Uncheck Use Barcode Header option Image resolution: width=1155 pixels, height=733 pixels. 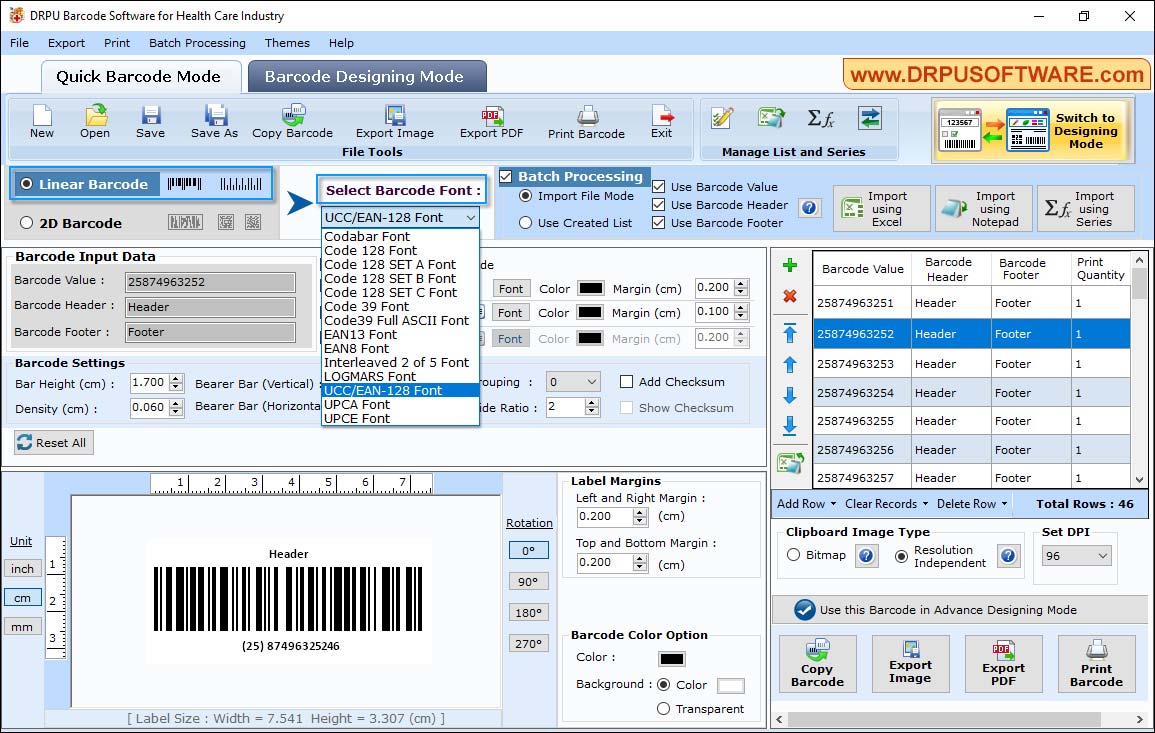[x=658, y=204]
